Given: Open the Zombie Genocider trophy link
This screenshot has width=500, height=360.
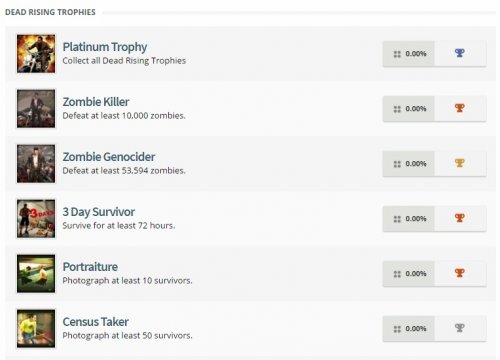Looking at the screenshot, I should [109, 157].
